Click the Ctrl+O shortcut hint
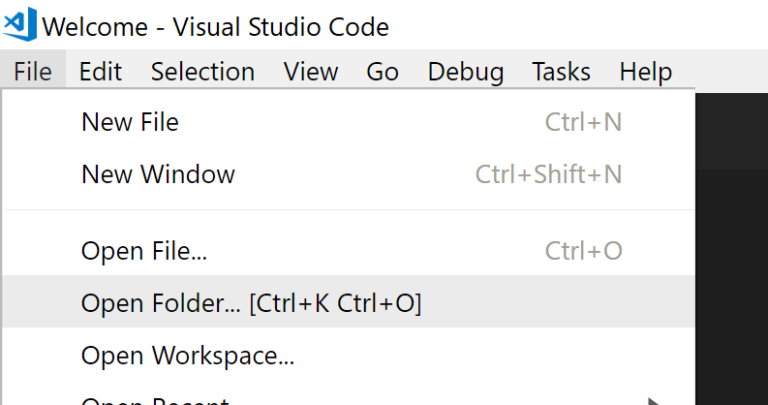 pos(583,251)
